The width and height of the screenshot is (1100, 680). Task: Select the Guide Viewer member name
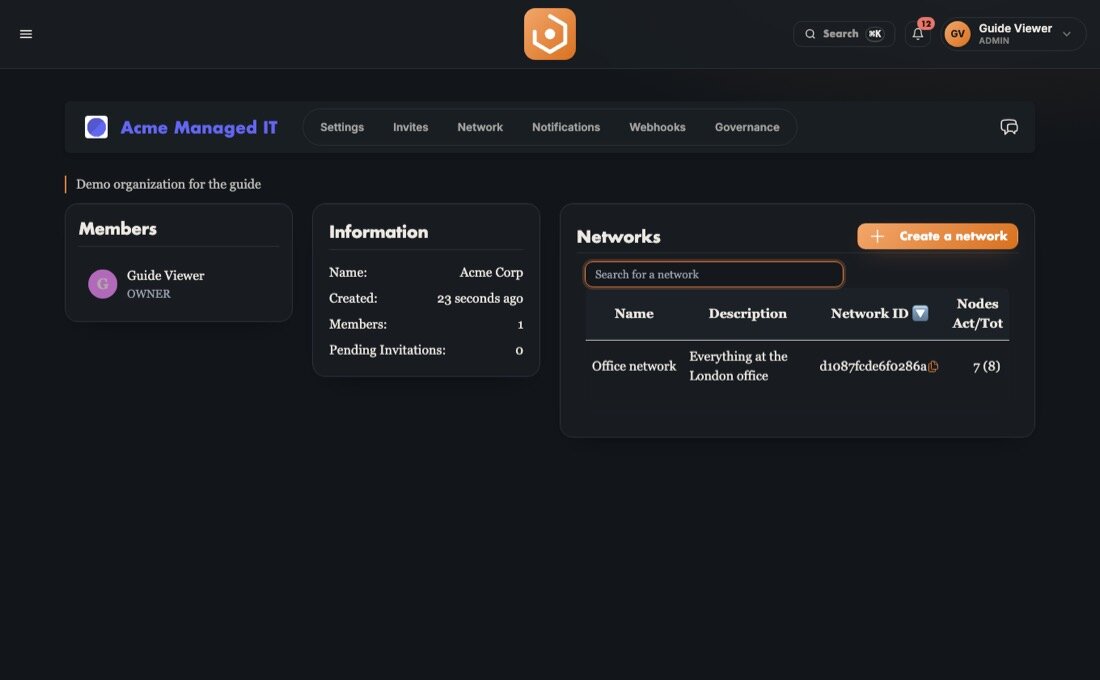[166, 276]
